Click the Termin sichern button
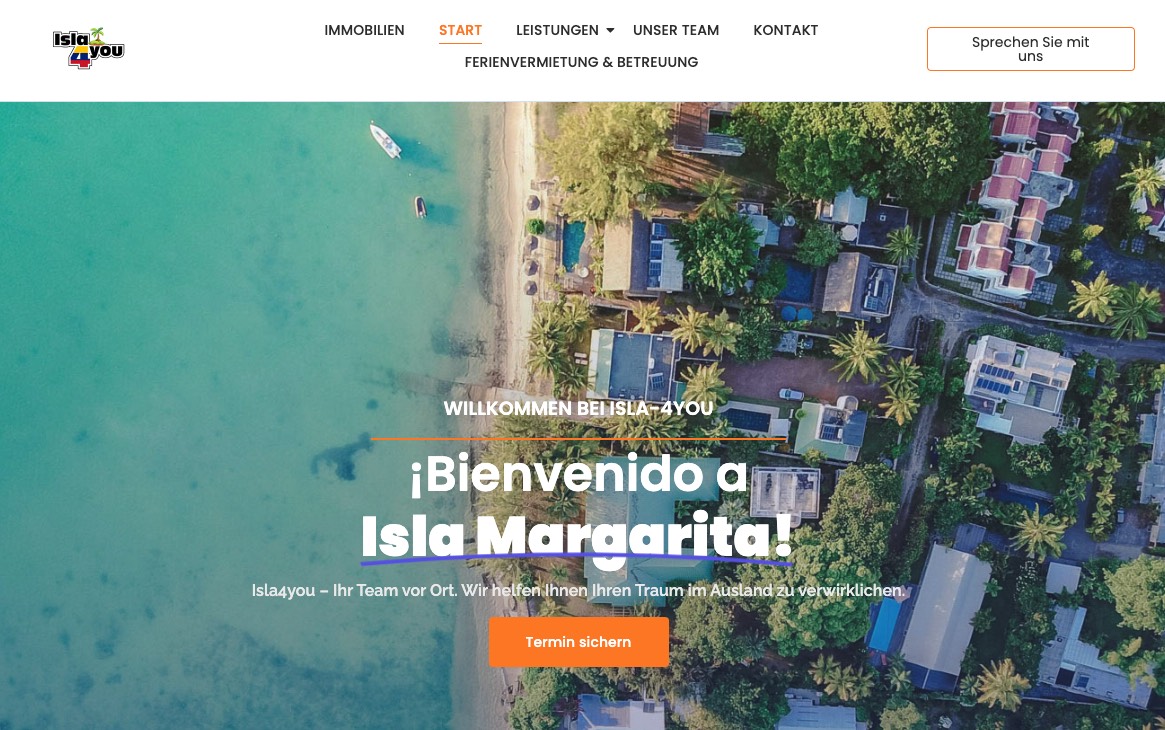 pyautogui.click(x=579, y=642)
